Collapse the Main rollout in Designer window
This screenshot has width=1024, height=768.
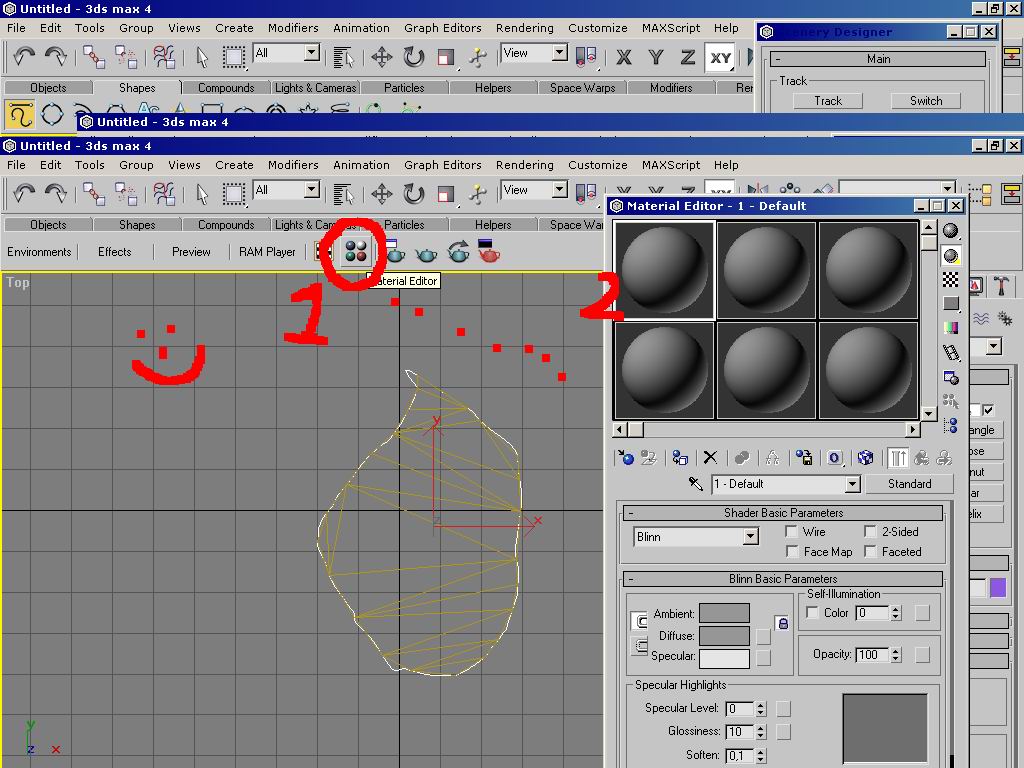click(x=878, y=59)
